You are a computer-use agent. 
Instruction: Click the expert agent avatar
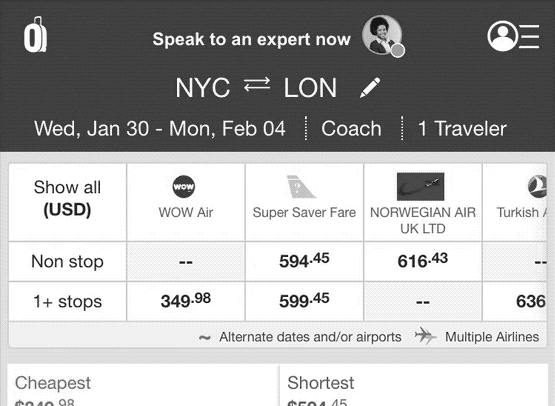coord(383,35)
